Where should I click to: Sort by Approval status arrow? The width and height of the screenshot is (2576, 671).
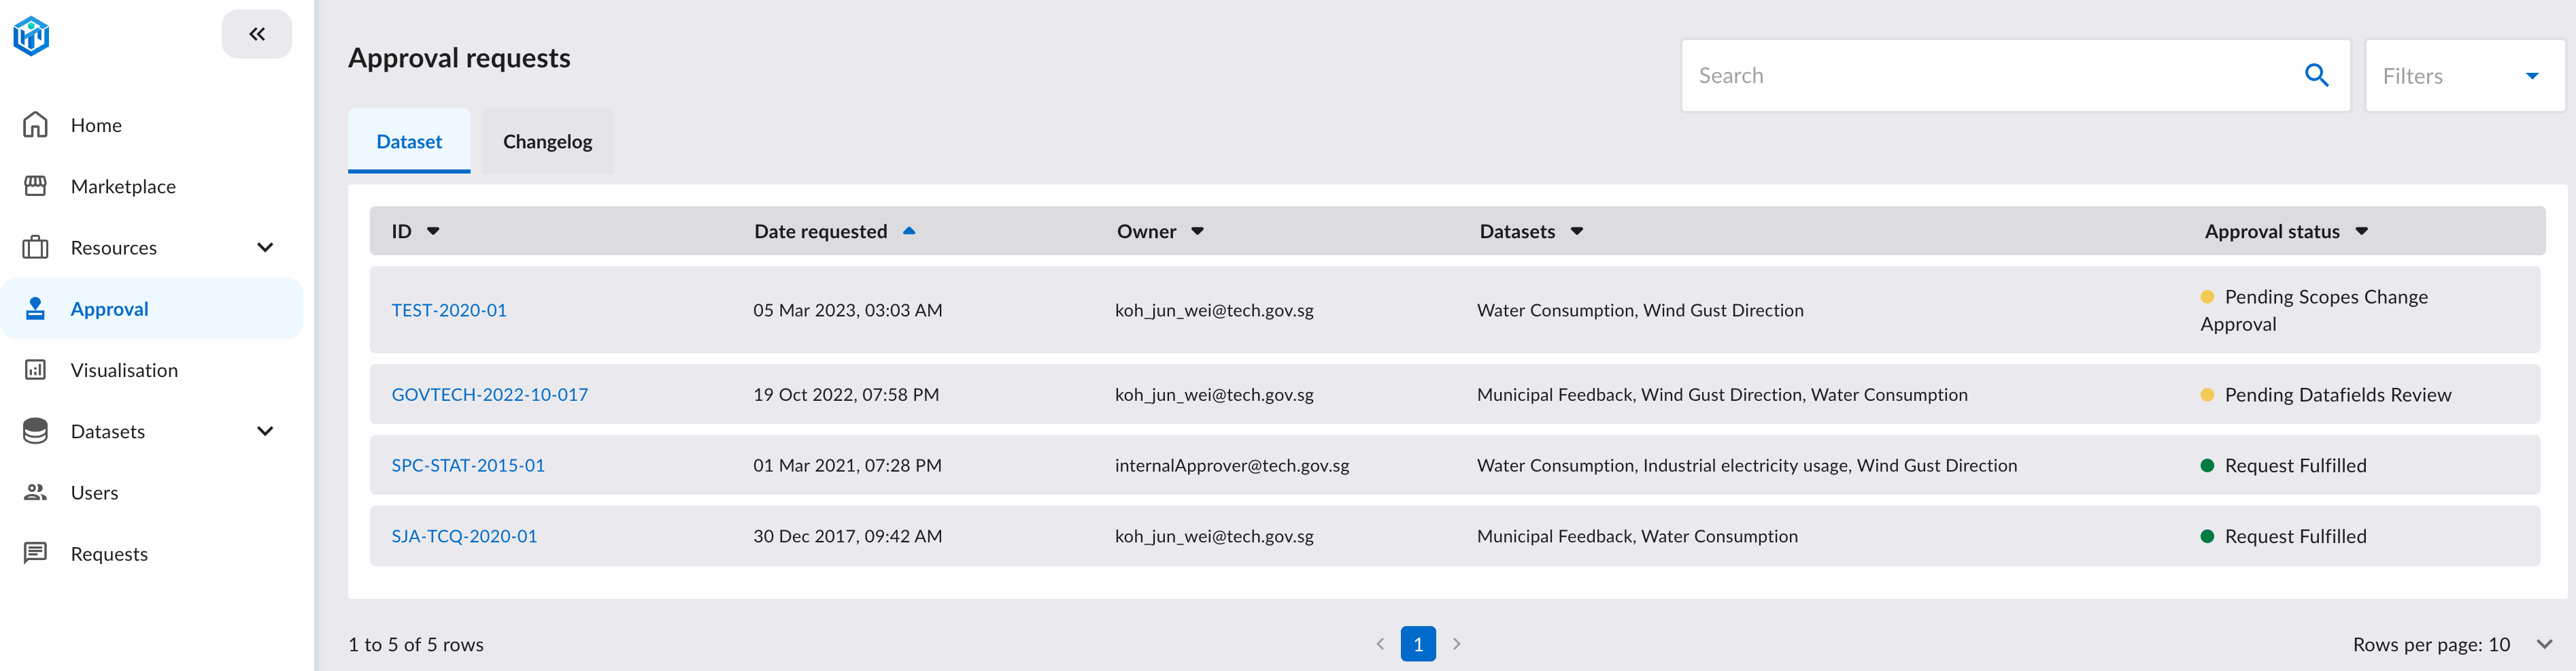click(2361, 231)
